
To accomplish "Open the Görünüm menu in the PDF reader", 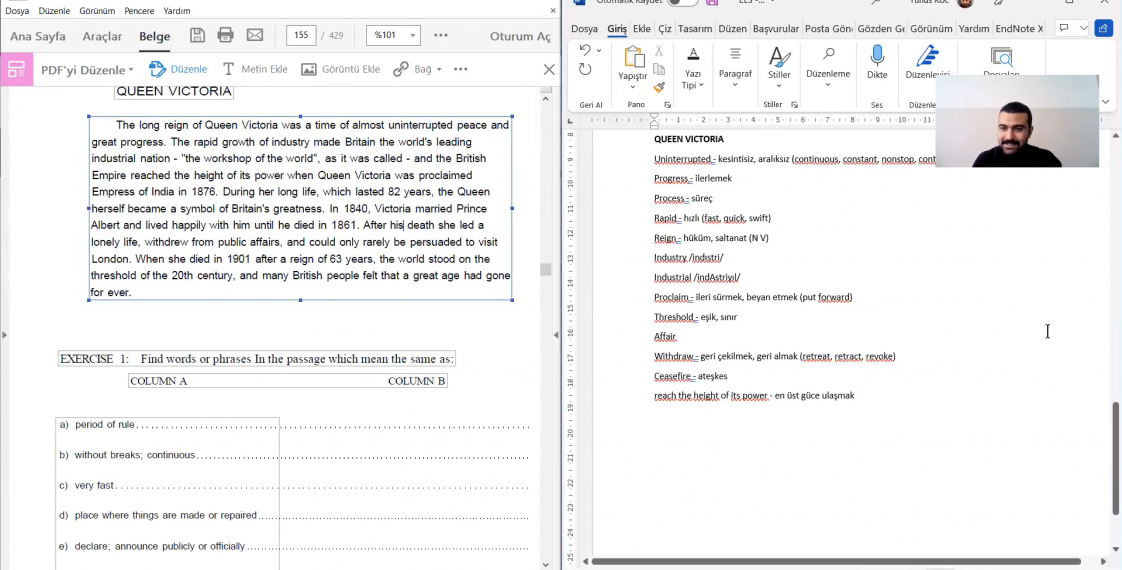I will (x=97, y=11).
